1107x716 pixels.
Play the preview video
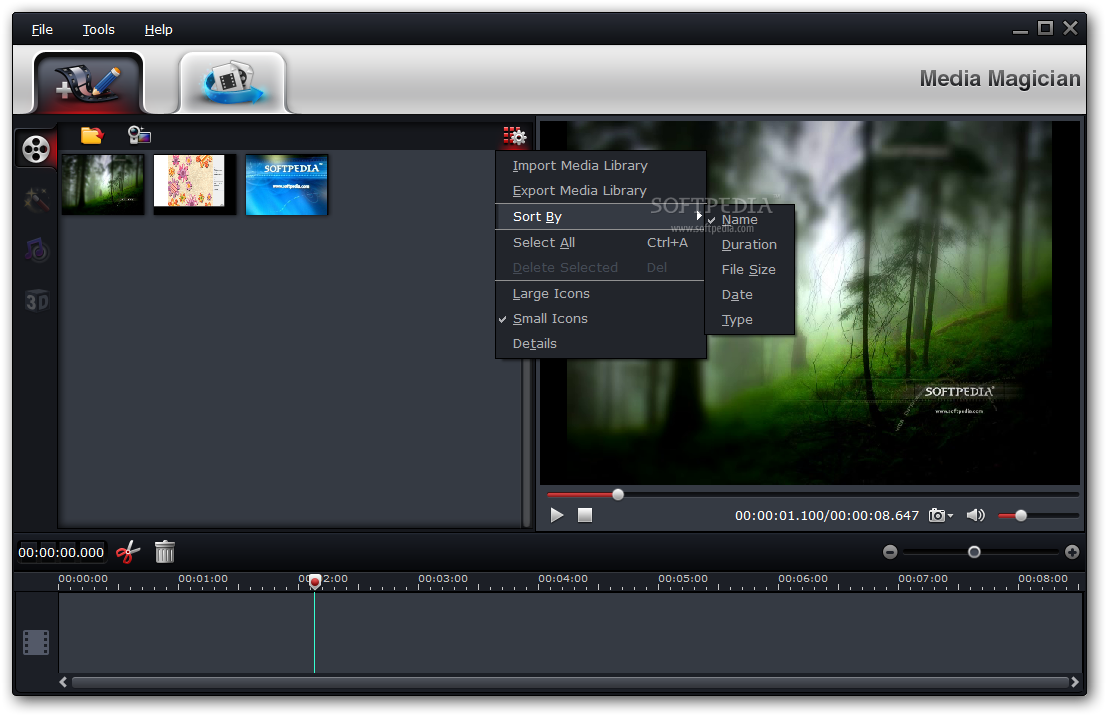pos(557,515)
